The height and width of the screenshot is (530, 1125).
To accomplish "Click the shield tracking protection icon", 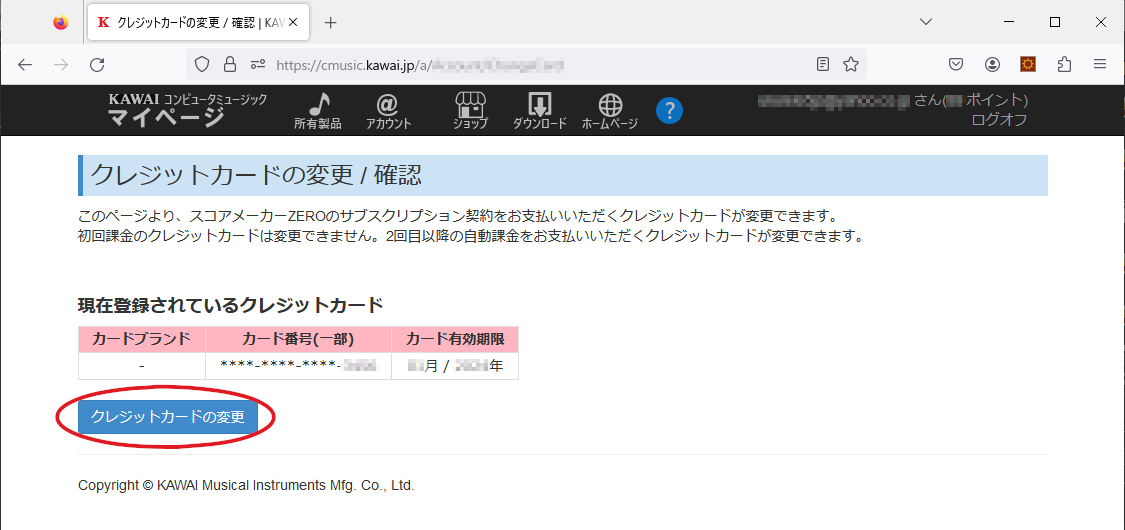I will pyautogui.click(x=202, y=65).
